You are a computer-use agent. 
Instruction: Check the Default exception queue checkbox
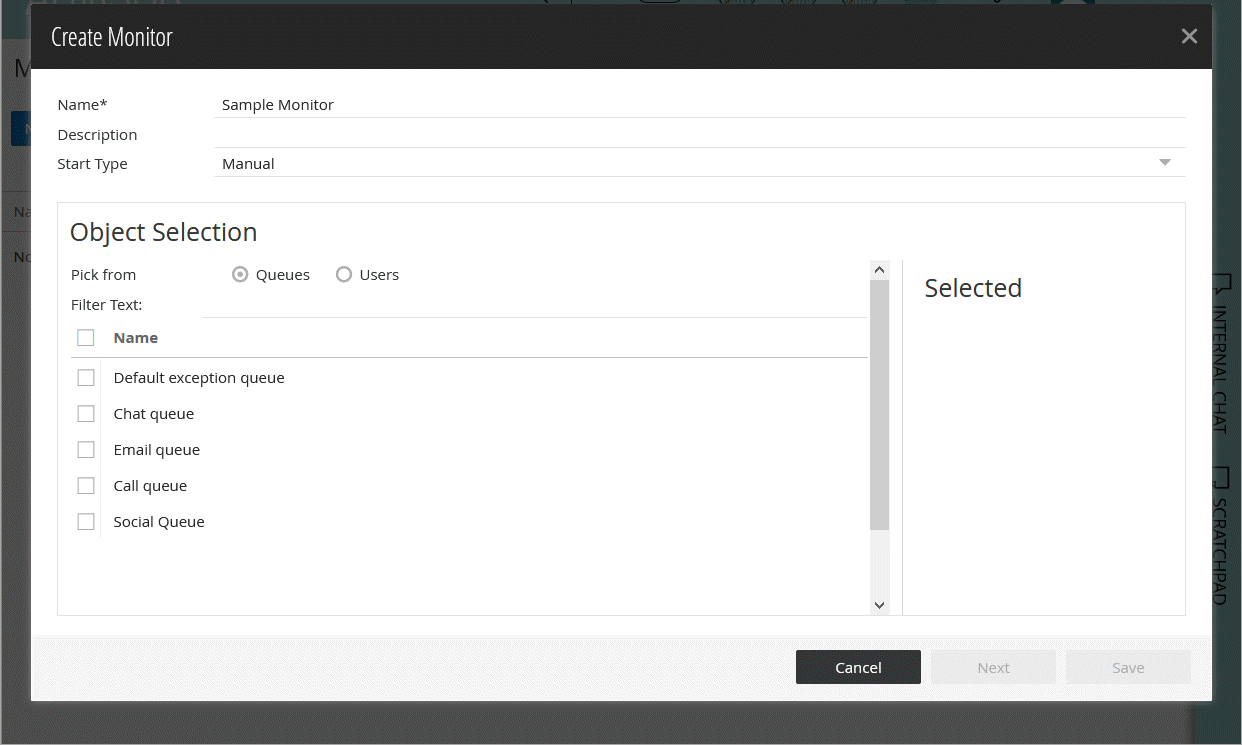[x=86, y=378]
